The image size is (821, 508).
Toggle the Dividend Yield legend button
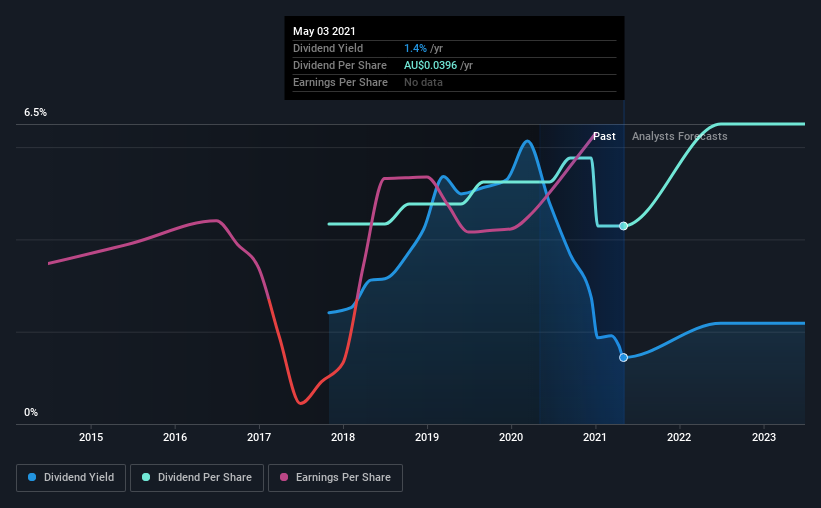coord(71,478)
